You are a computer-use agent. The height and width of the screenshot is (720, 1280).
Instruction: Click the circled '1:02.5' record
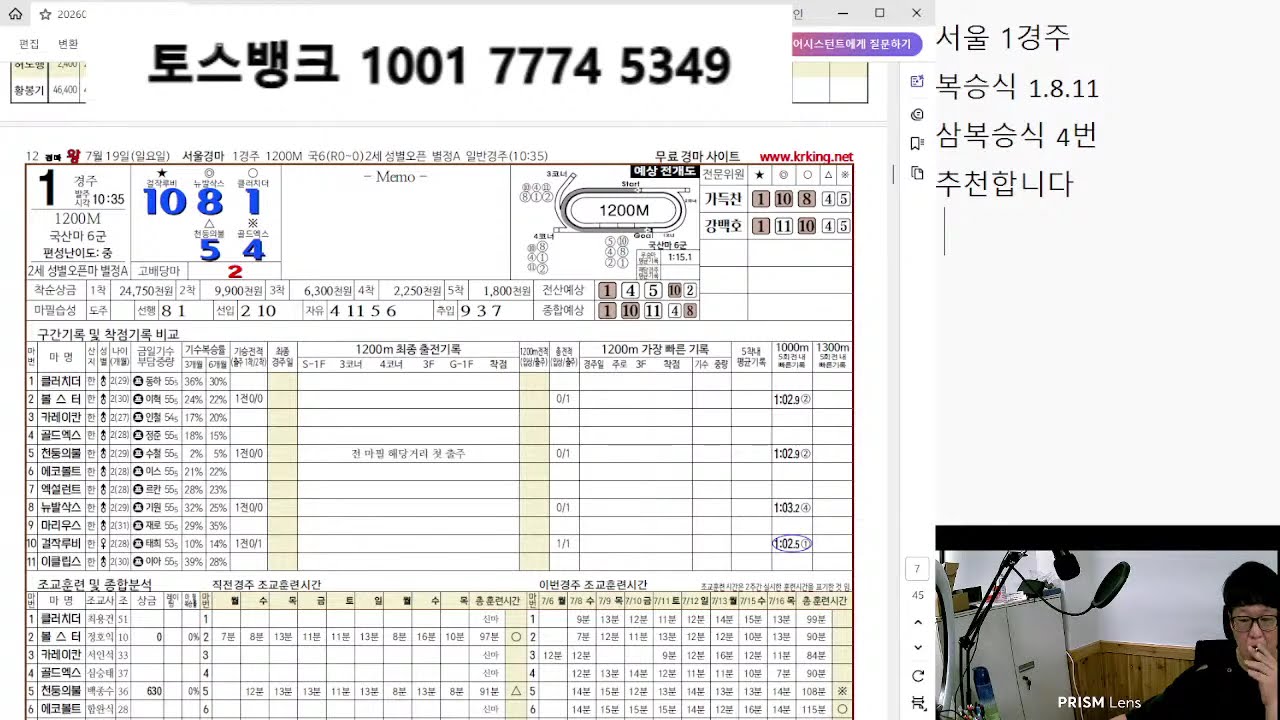[791, 544]
